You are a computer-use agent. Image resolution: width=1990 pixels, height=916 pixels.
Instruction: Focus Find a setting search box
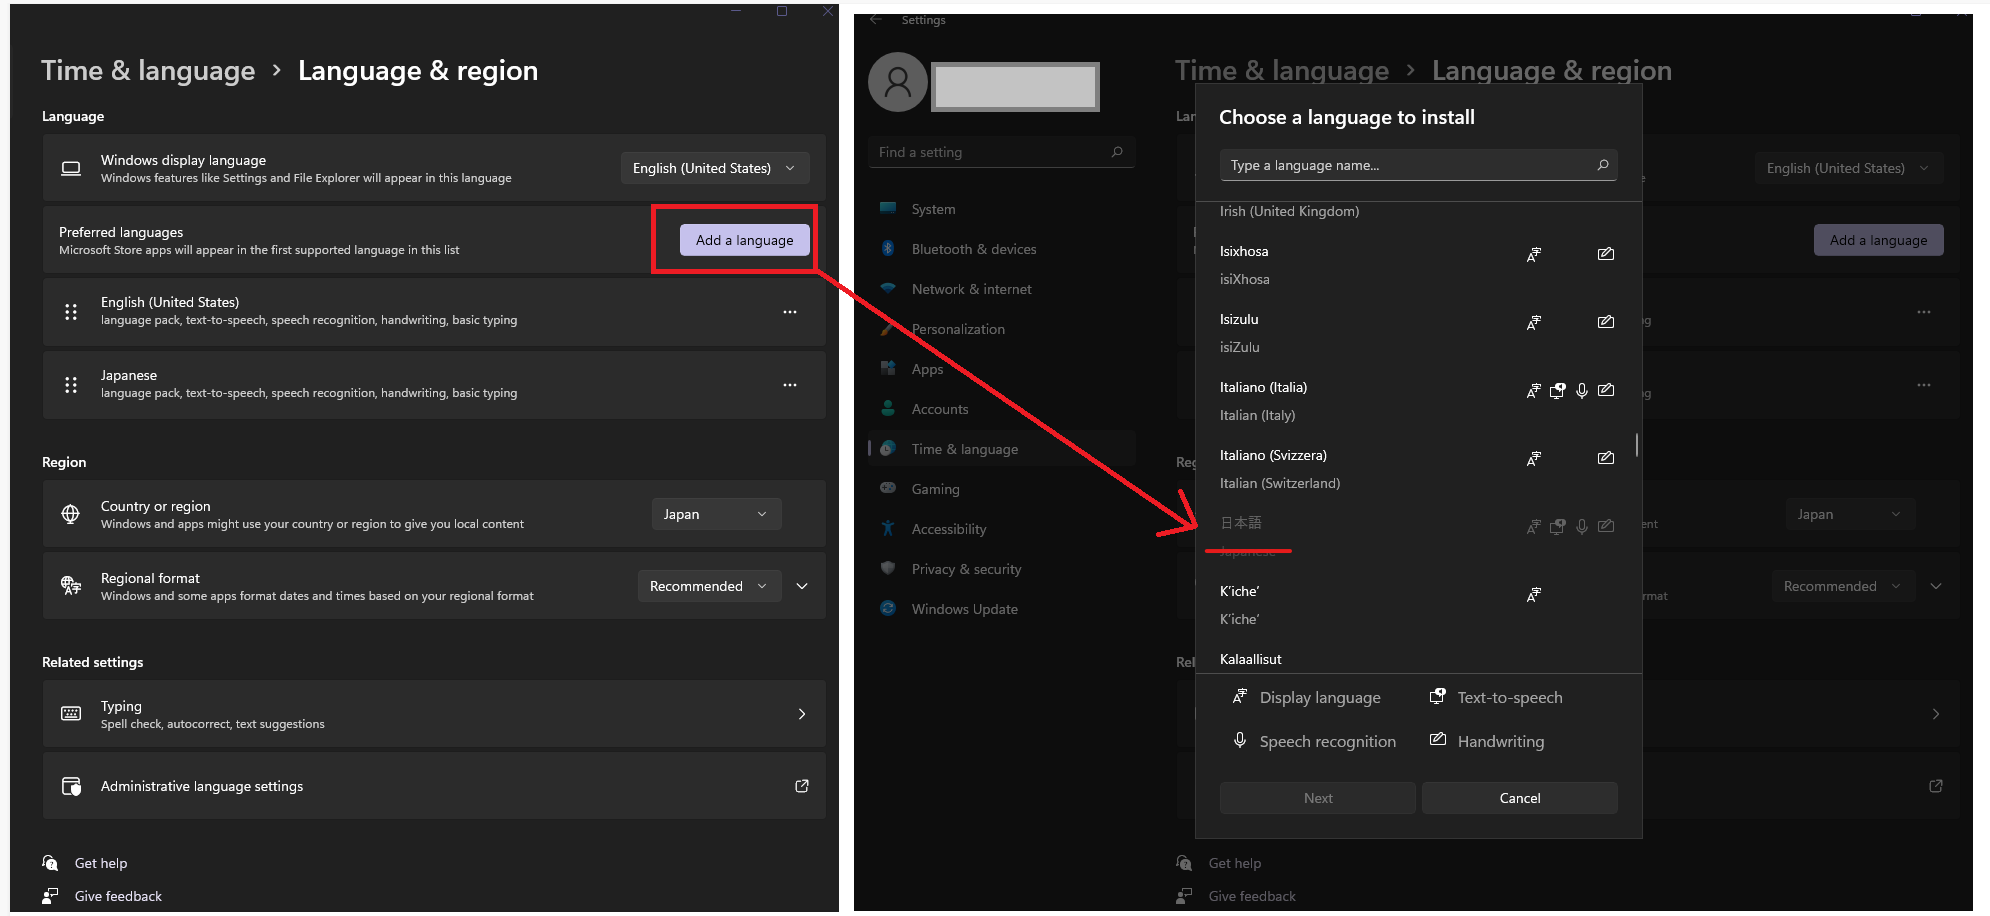pos(1002,152)
